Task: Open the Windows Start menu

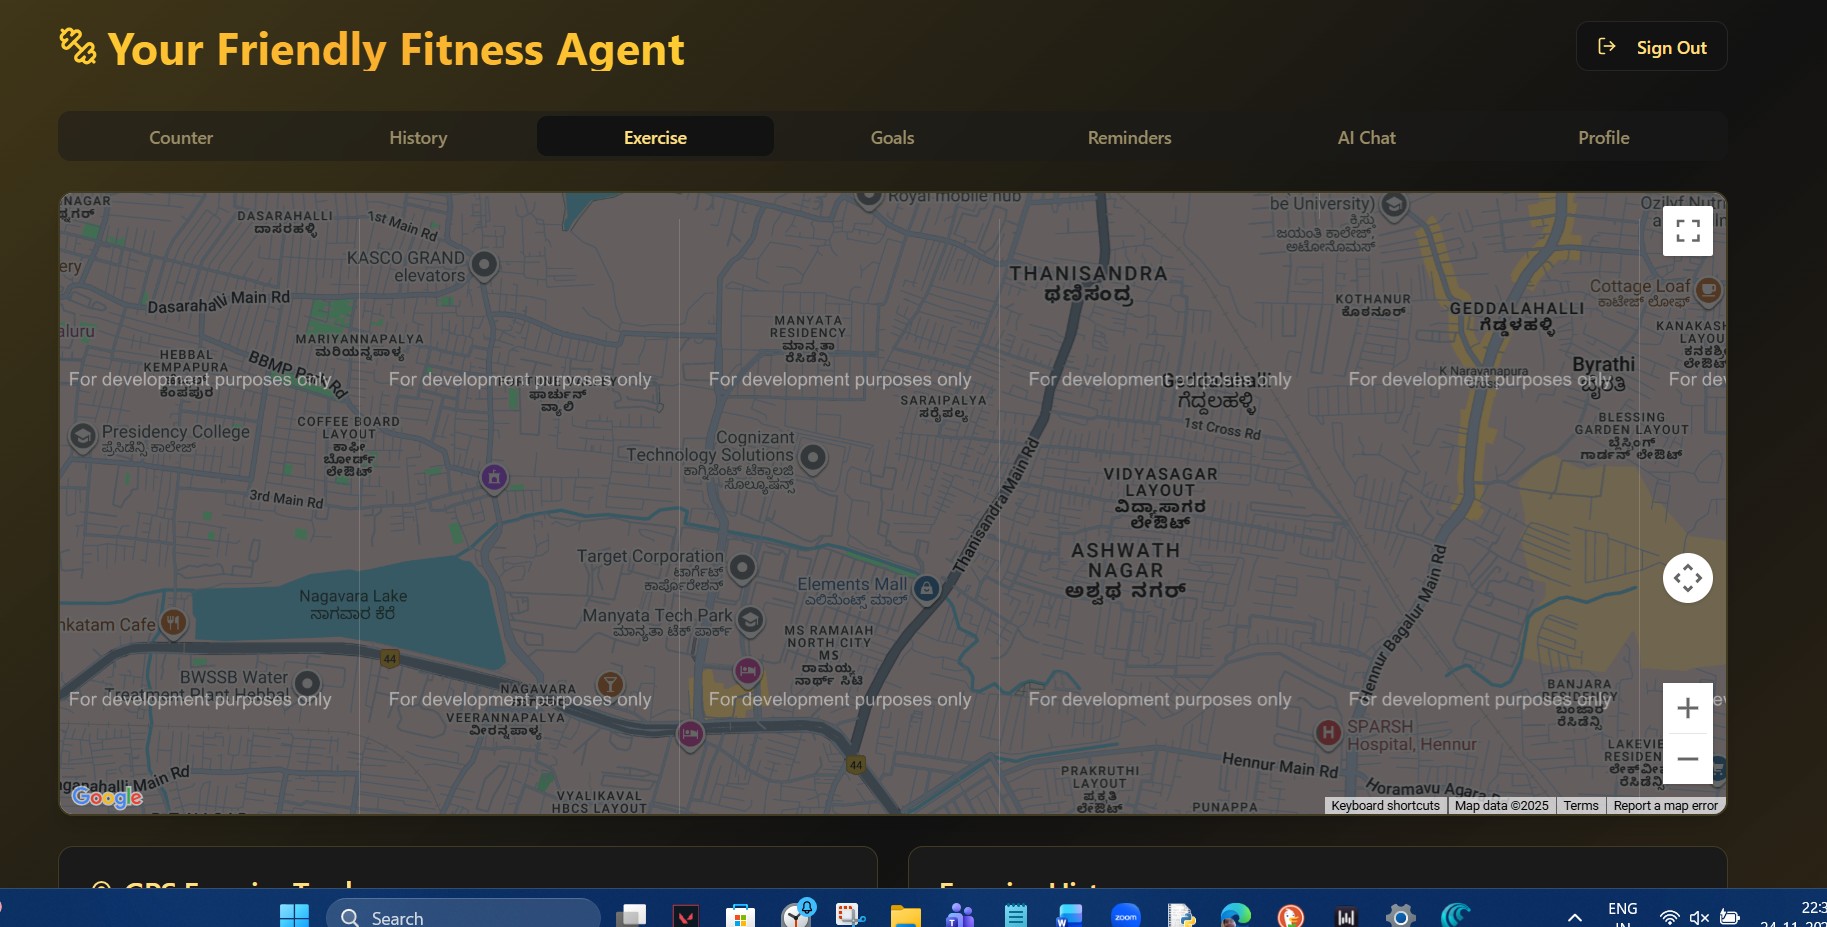Action: [294, 916]
